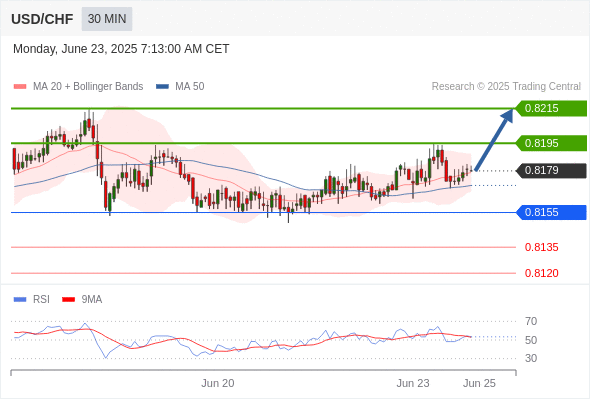Click the Research © 2025 Trading Central credit
The image size is (590, 400).
[506, 87]
